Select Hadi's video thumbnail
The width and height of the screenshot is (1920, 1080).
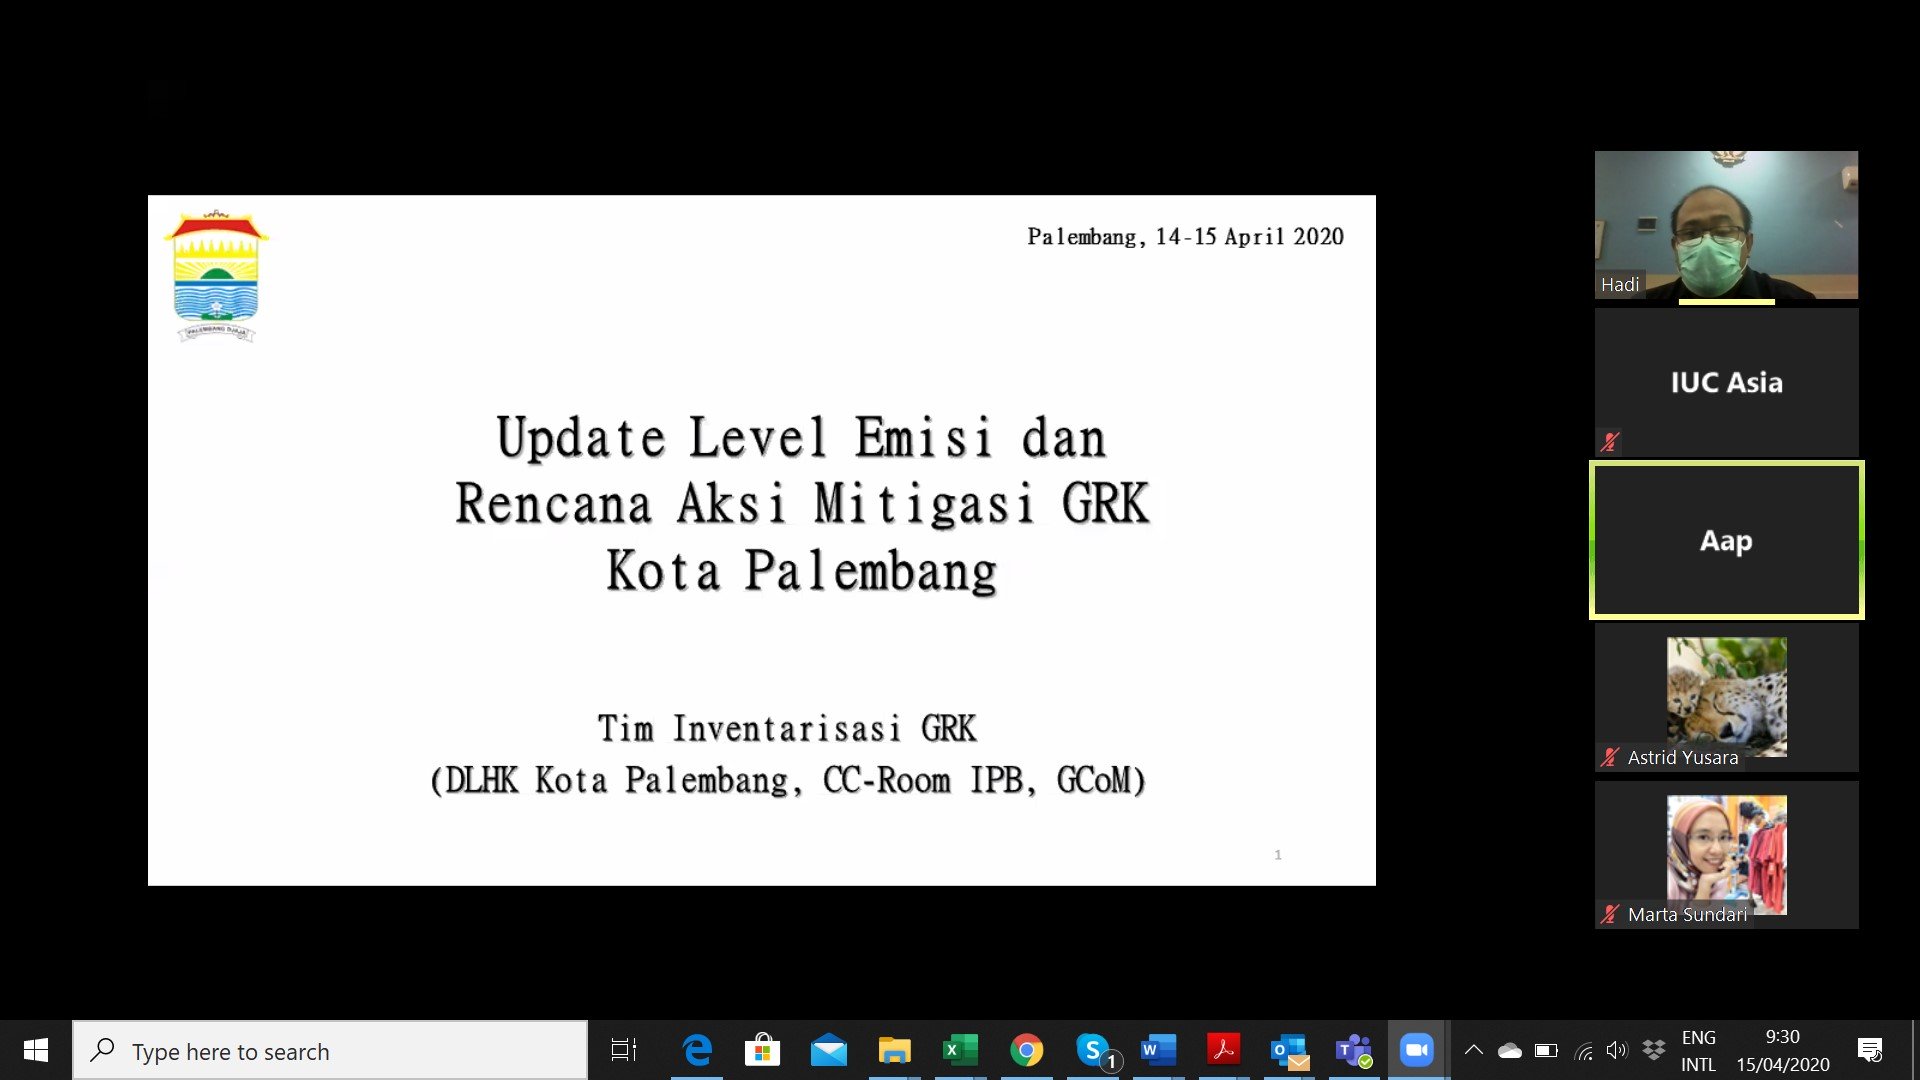(1726, 225)
